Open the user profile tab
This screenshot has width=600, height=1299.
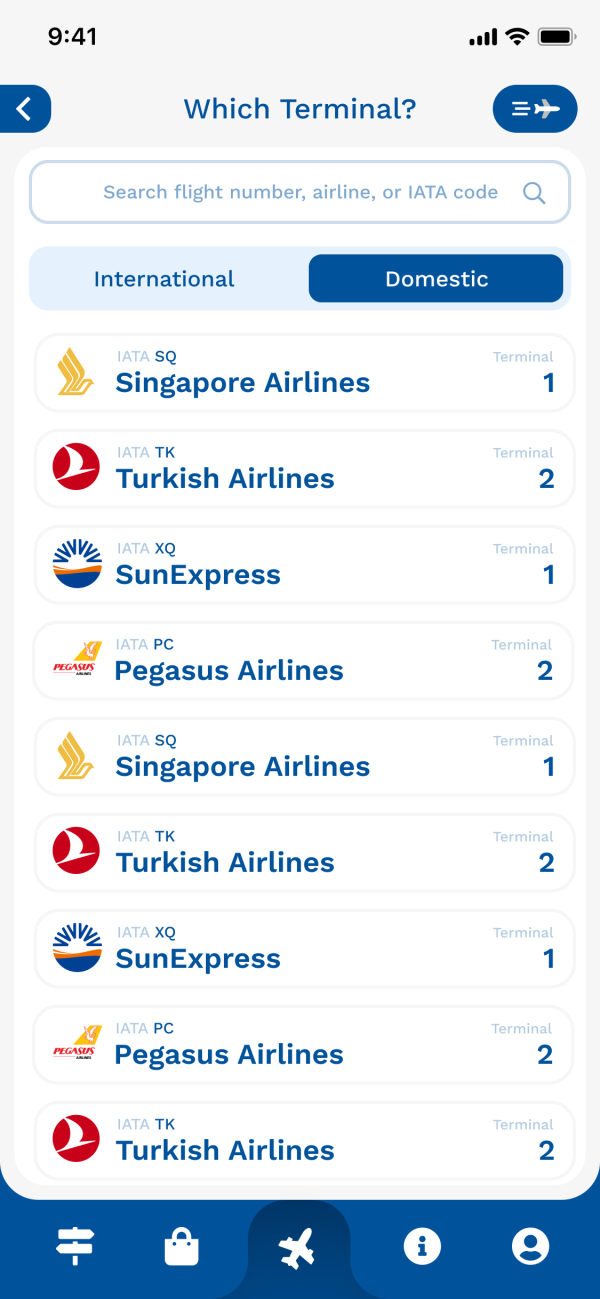pyautogui.click(x=530, y=1246)
